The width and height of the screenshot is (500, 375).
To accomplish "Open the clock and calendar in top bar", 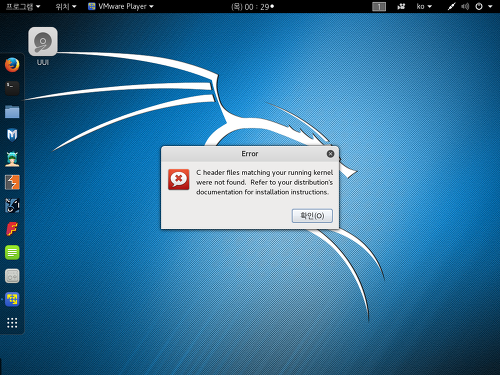I will (x=252, y=7).
